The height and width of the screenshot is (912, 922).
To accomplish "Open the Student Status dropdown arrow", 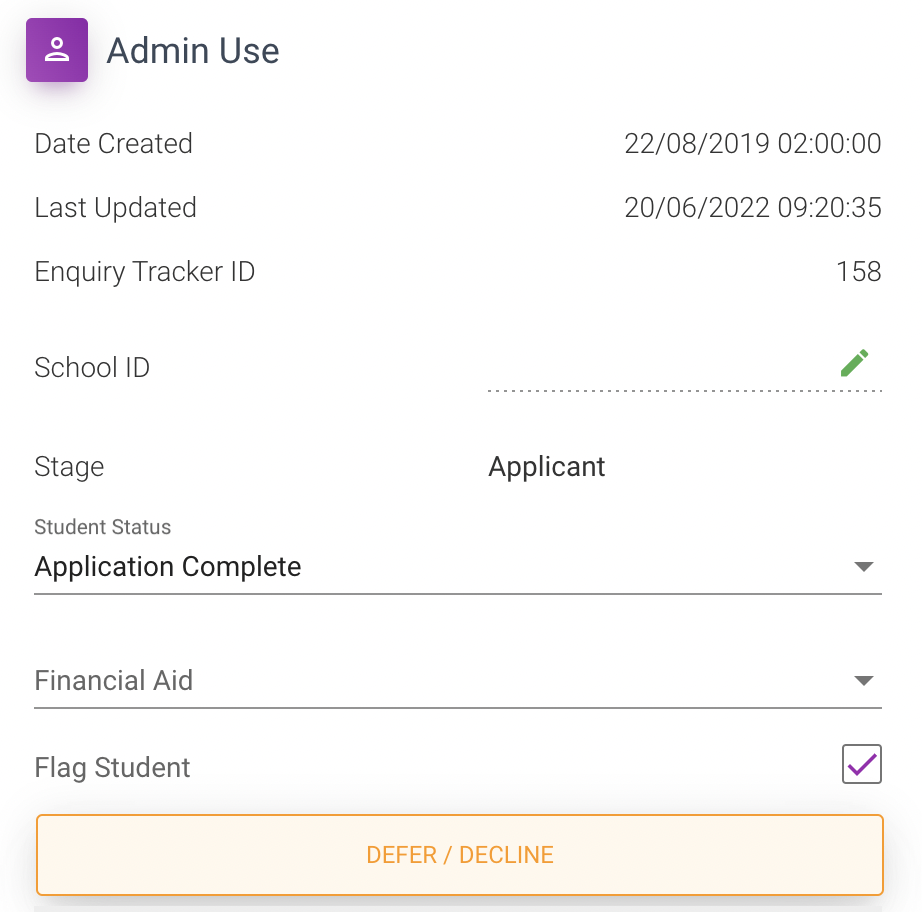I will [x=863, y=567].
